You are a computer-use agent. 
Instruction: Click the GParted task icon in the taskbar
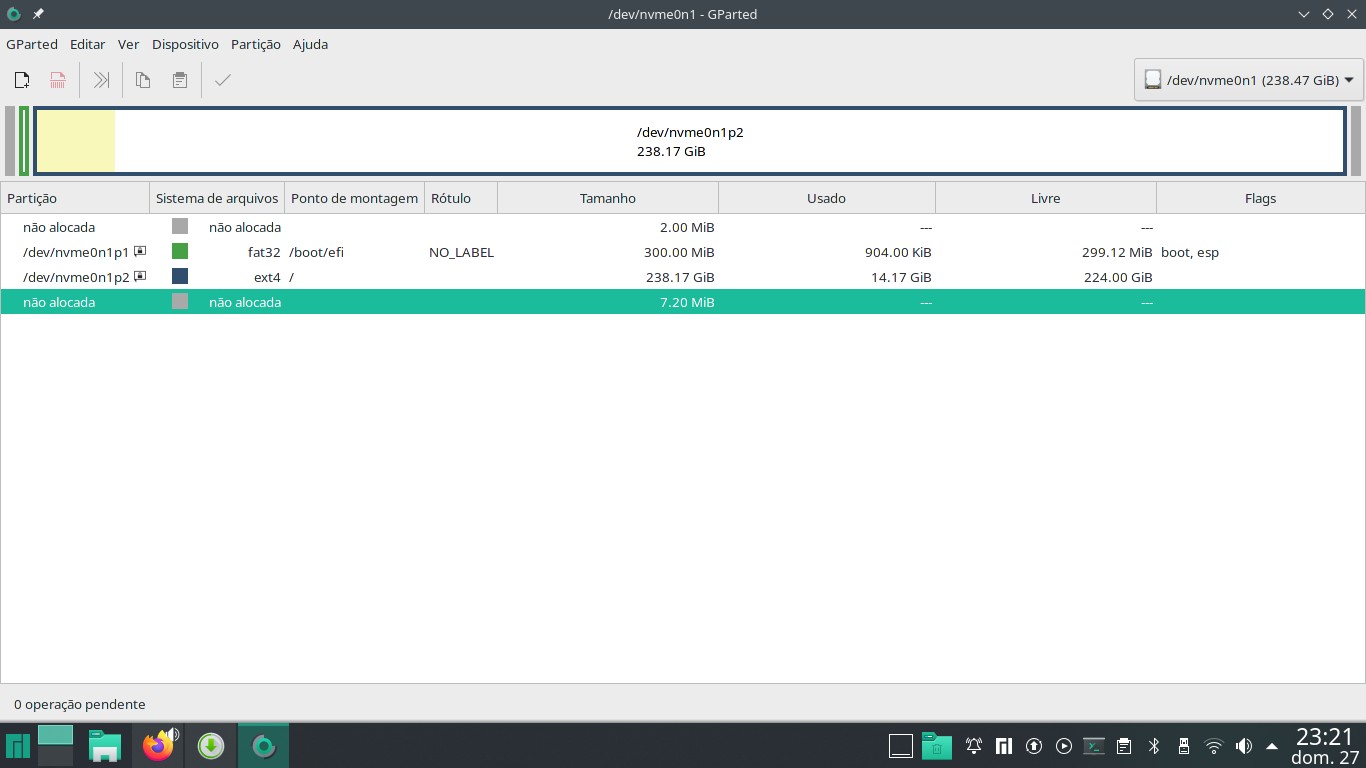264,746
